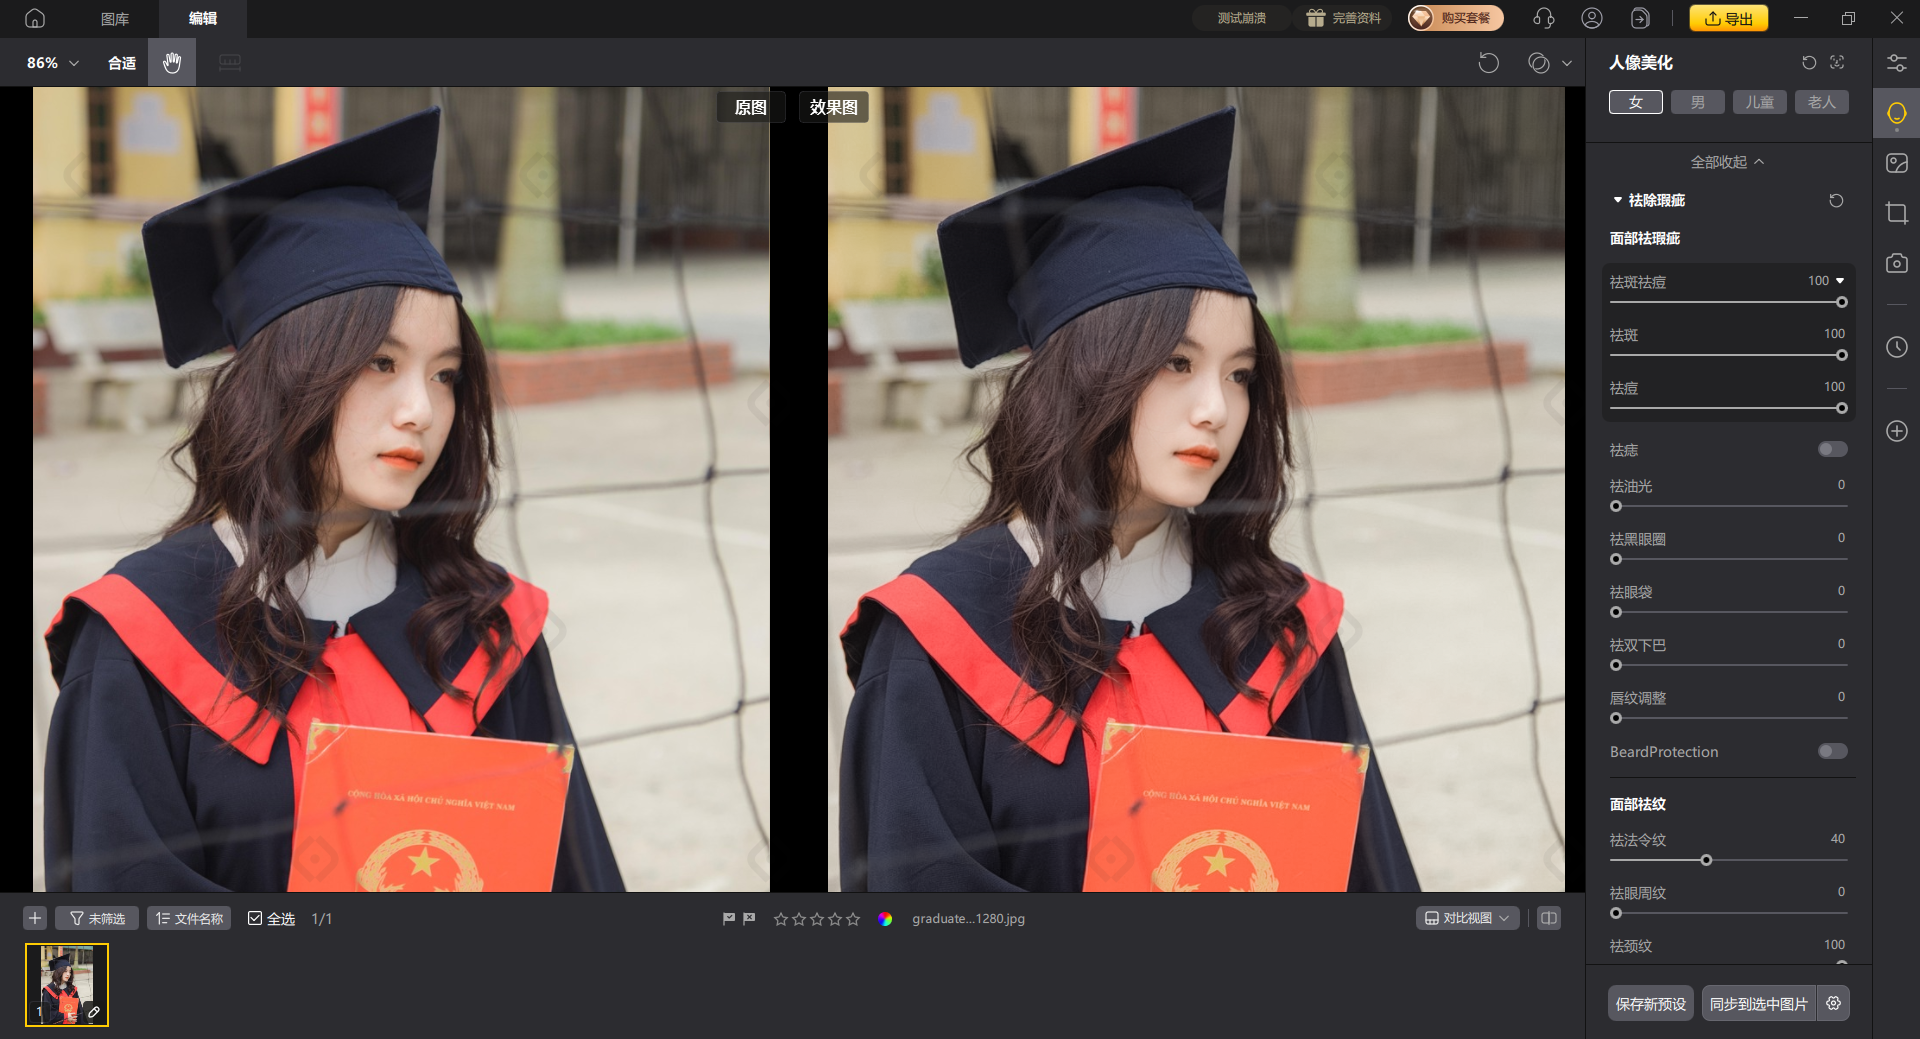Open the crop tool in sidebar
1920x1039 pixels.
click(1896, 213)
